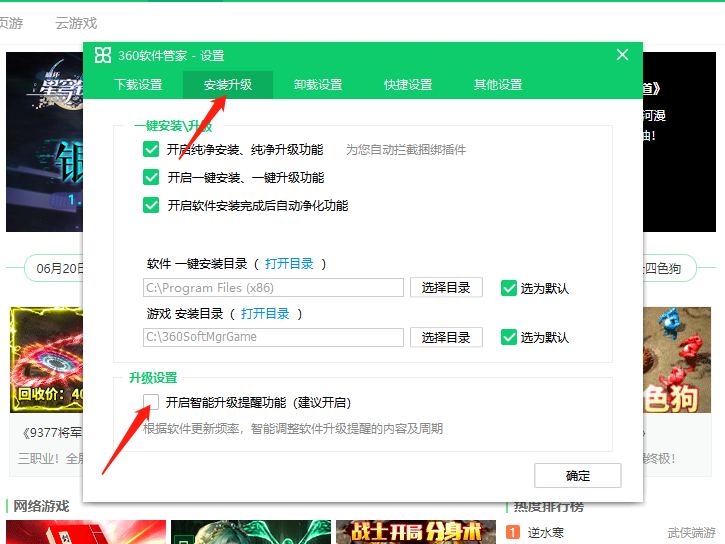Click 选择目录 for game install path

click(x=446, y=337)
